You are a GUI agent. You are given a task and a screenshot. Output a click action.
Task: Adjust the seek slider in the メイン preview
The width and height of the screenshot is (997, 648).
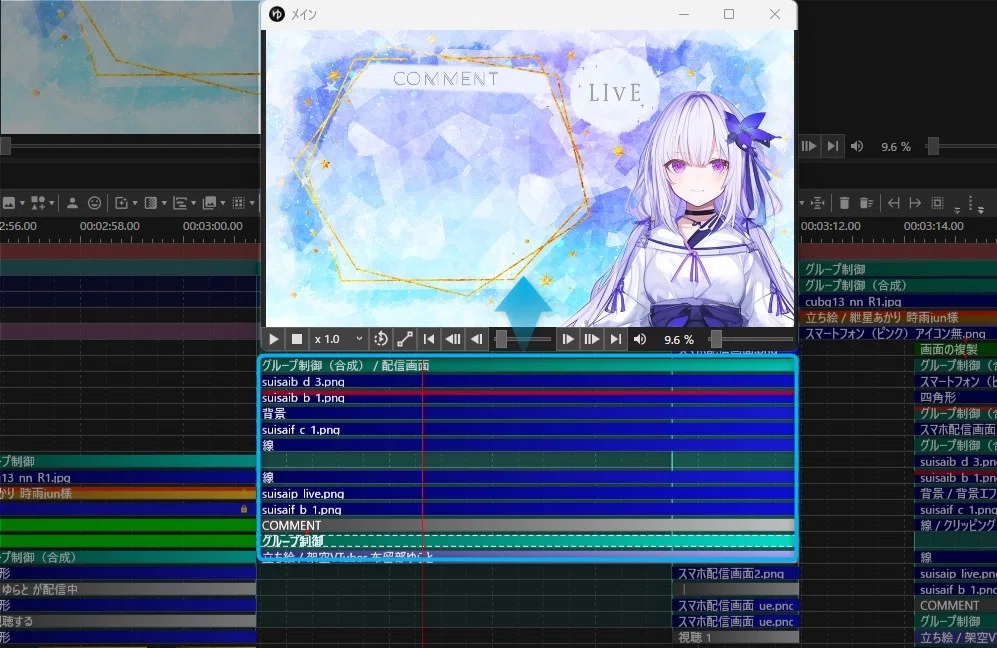[x=523, y=339]
